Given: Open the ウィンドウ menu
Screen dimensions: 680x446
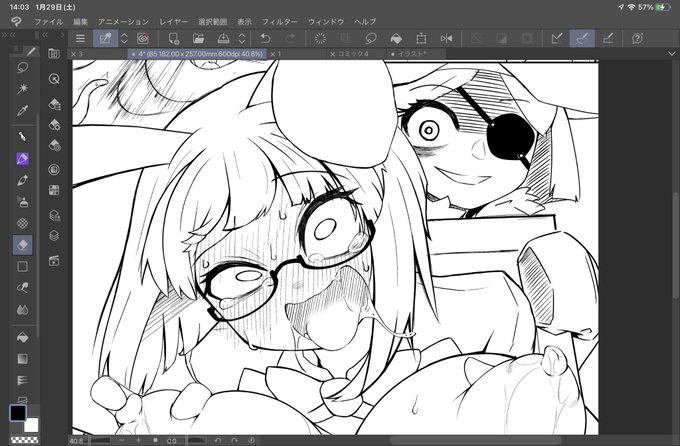Looking at the screenshot, I should (326, 22).
